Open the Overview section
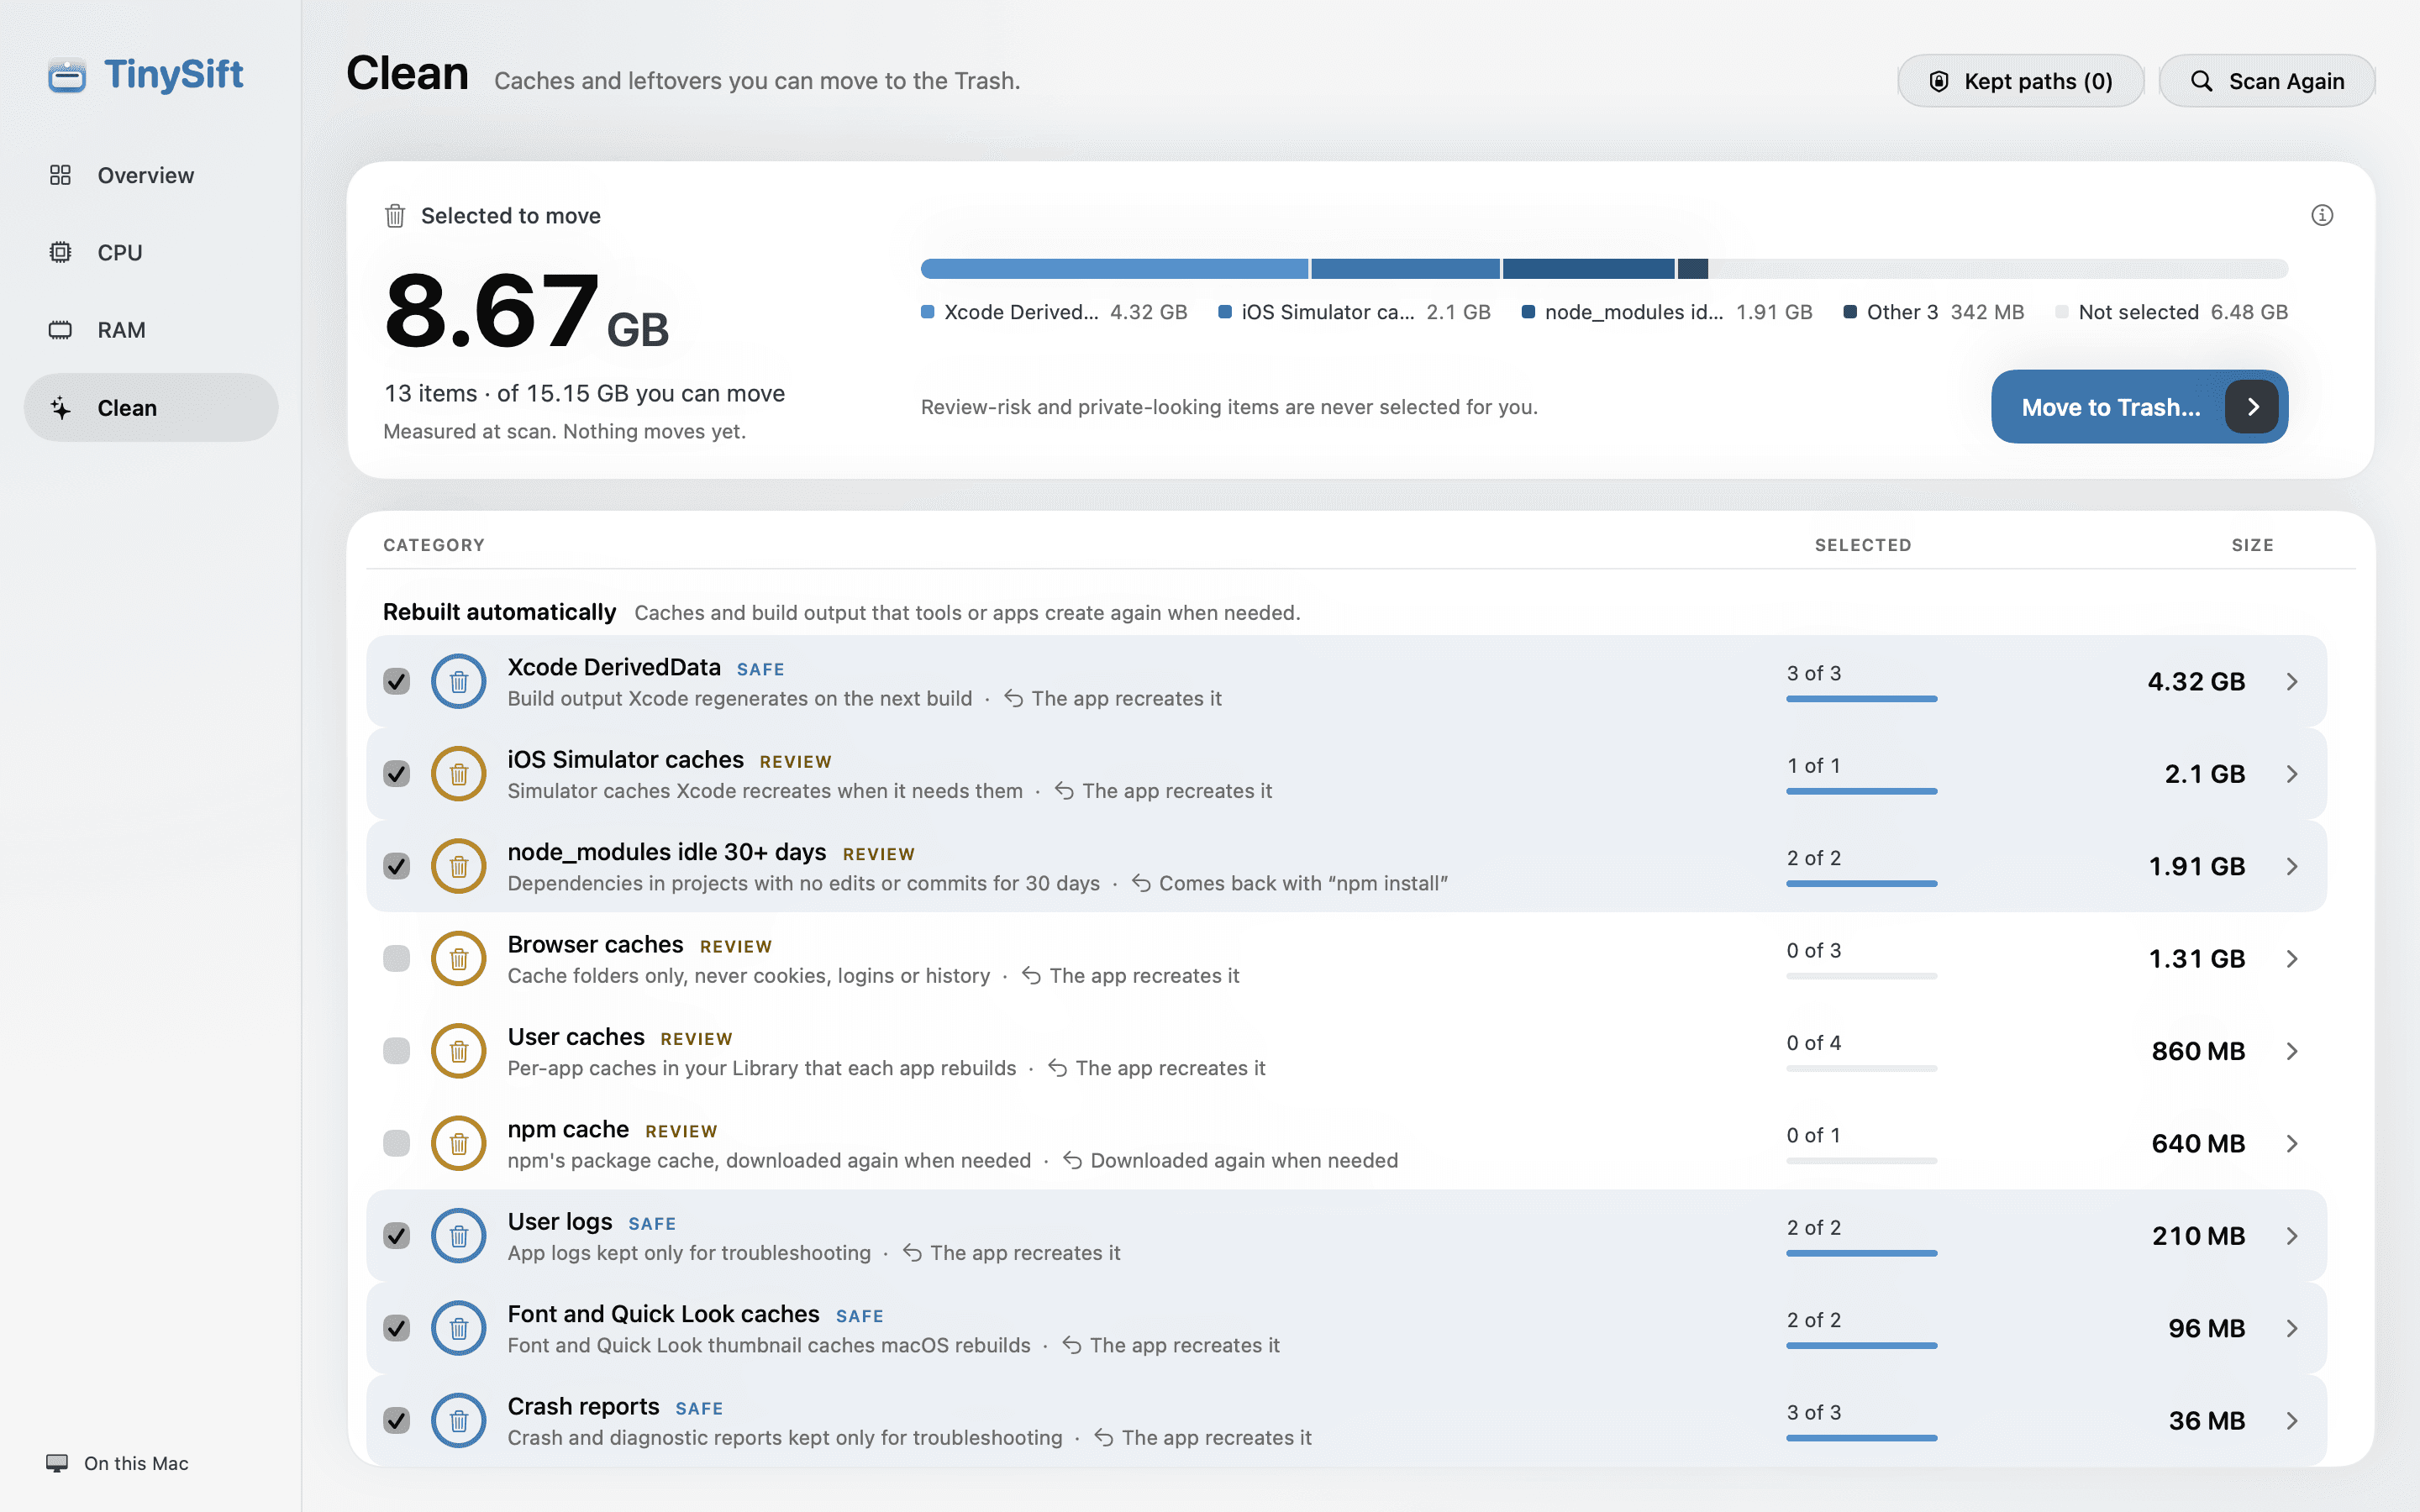The image size is (2420, 1512). [151, 175]
